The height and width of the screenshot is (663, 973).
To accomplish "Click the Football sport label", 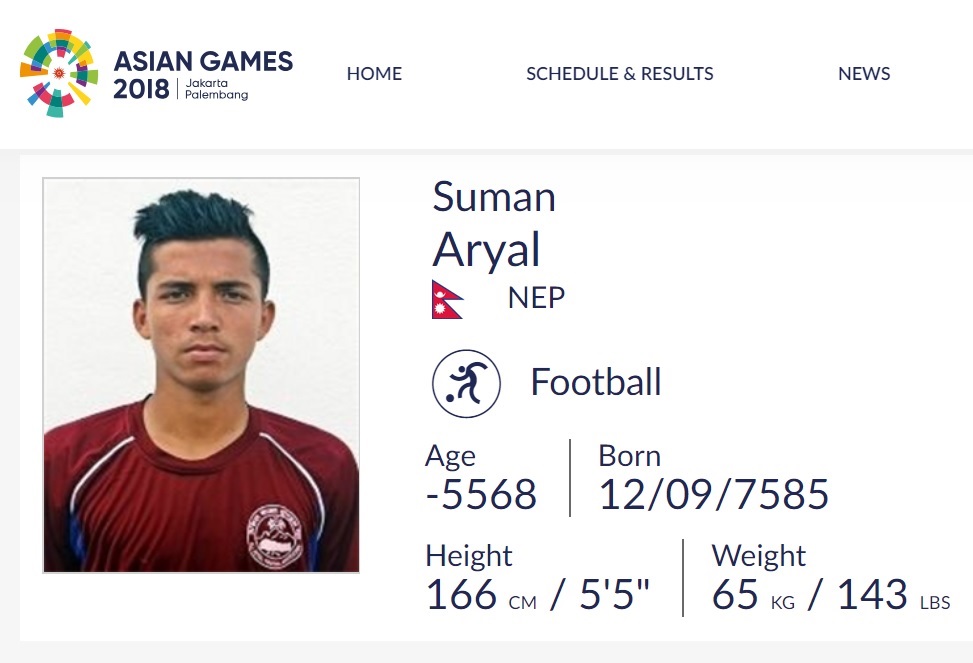I will coord(596,382).
